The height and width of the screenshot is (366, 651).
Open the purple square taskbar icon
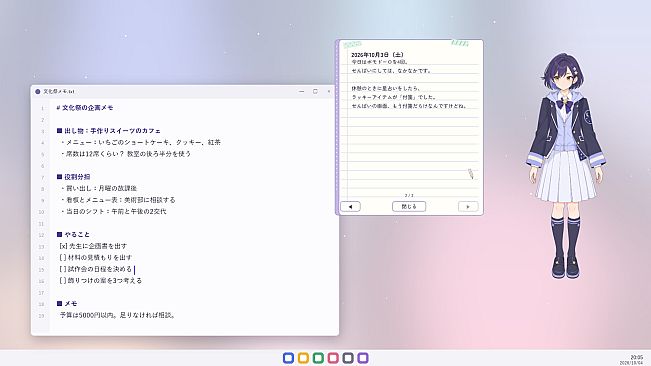pyautogui.click(x=363, y=358)
